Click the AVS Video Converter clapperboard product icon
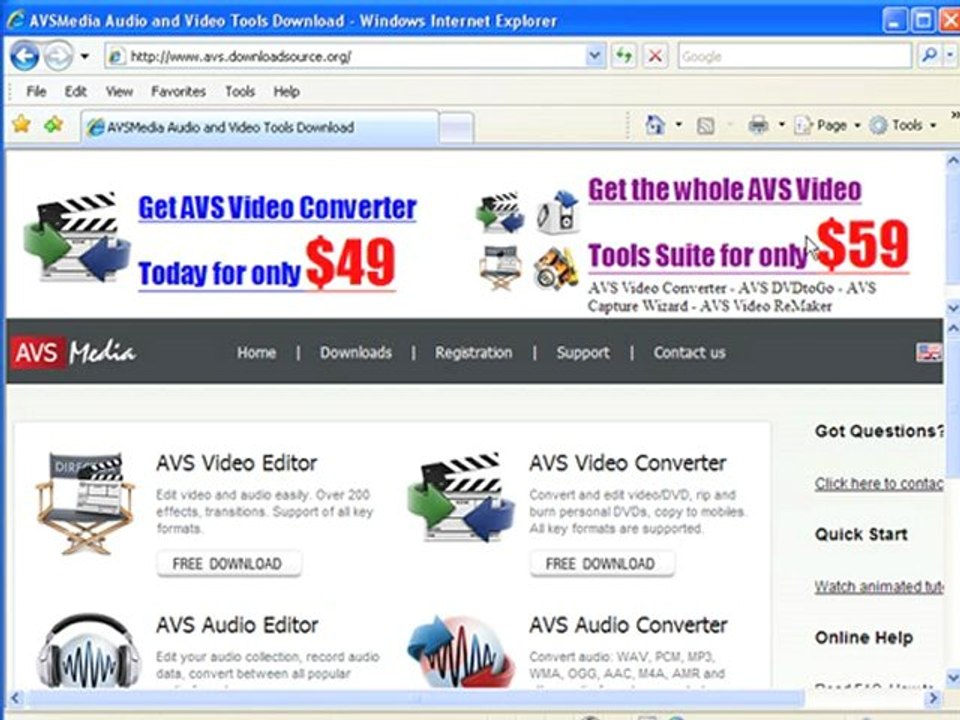 tap(461, 498)
